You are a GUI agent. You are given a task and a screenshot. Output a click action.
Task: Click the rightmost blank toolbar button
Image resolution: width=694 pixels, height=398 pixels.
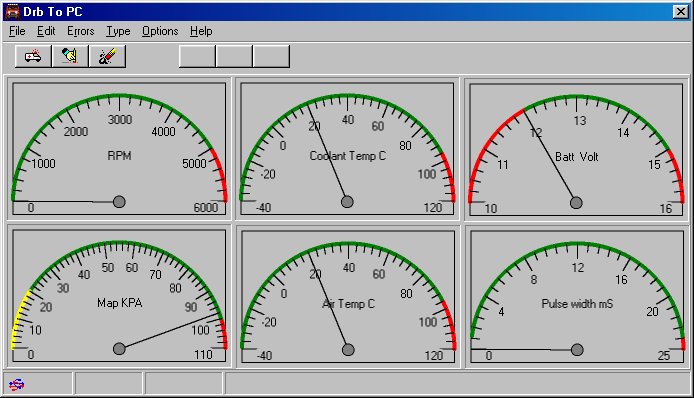[271, 56]
